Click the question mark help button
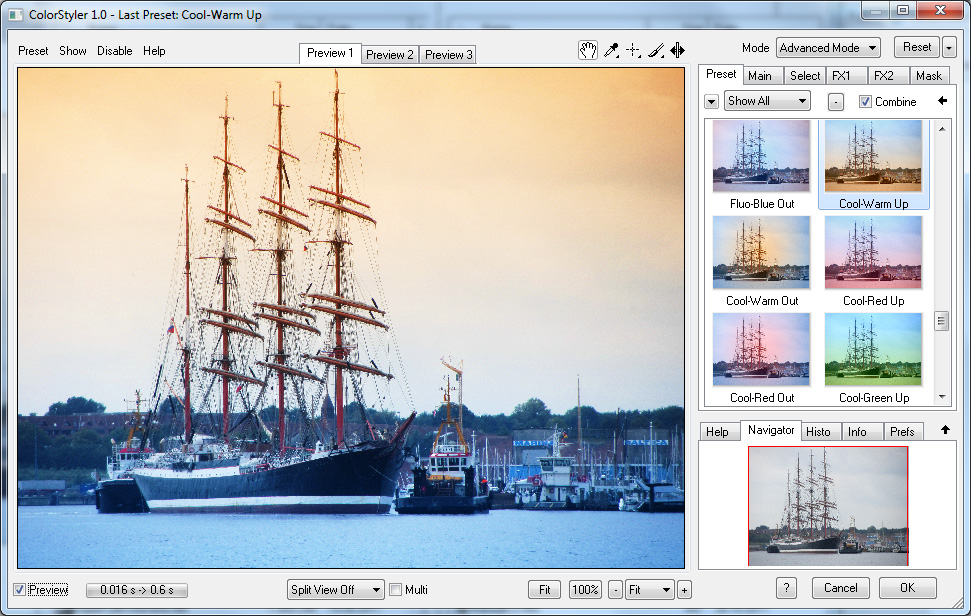 click(x=787, y=588)
